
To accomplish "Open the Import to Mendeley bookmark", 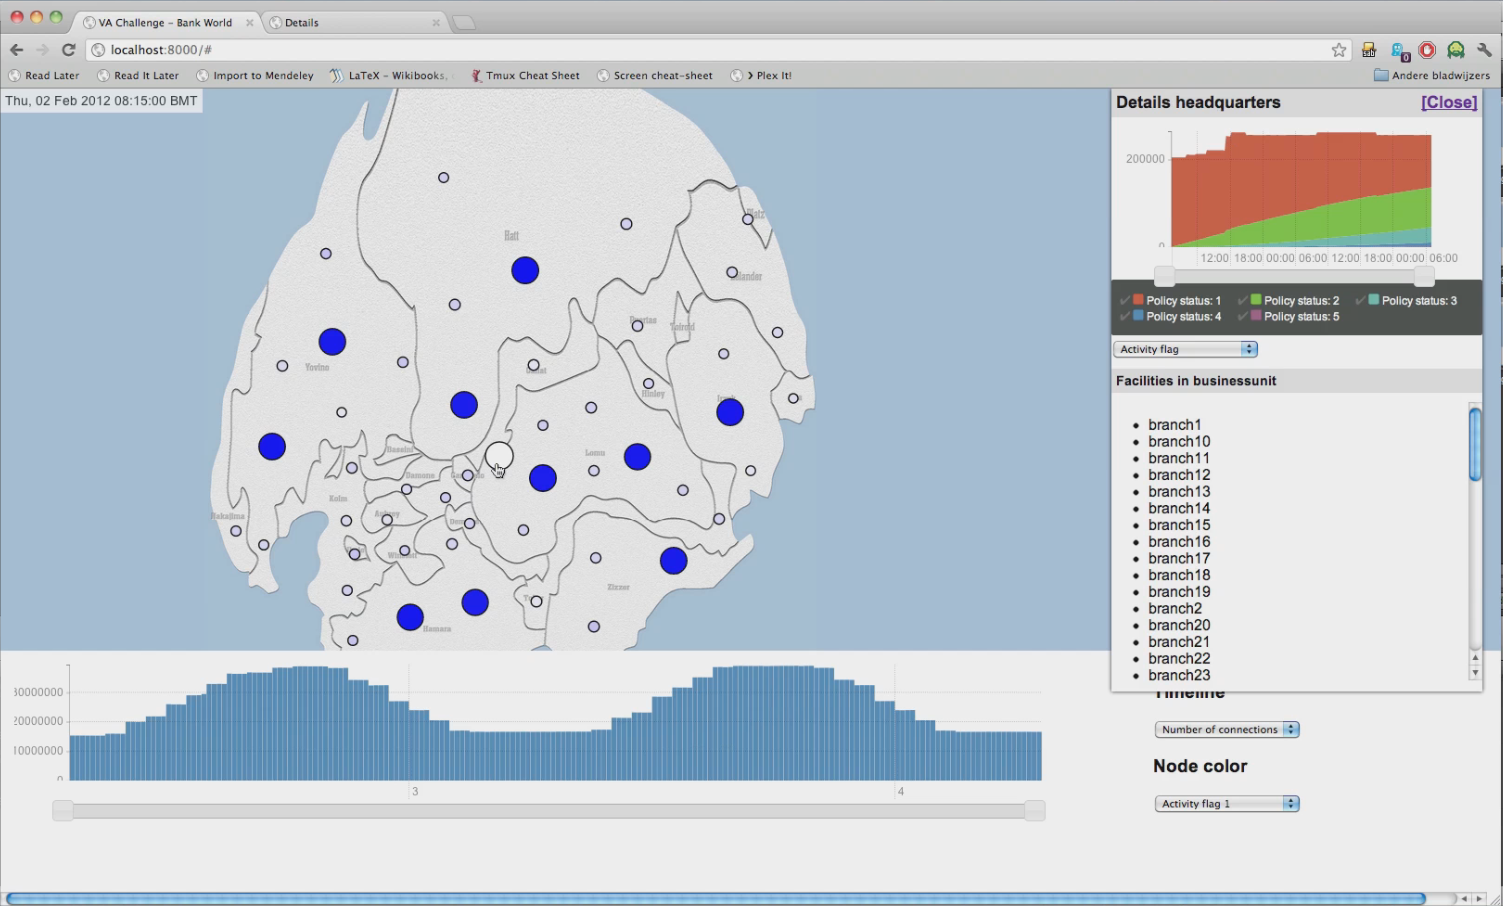I will click(x=255, y=75).
